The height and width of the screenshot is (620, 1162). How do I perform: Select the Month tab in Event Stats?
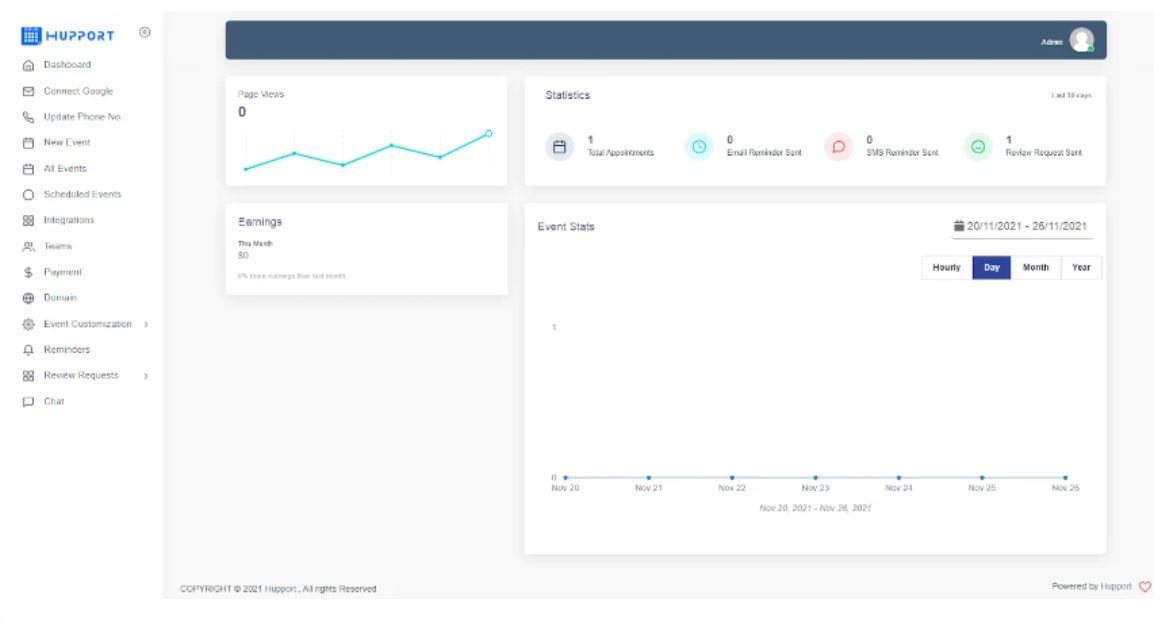point(1035,267)
